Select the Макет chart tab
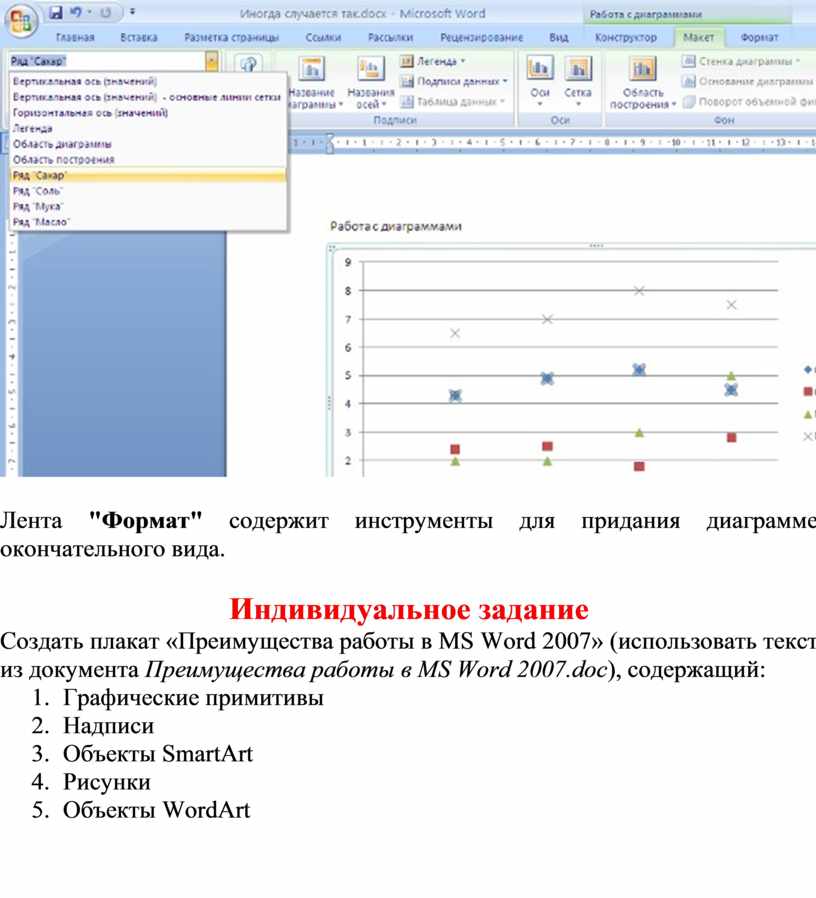The image size is (816, 898). [698, 37]
